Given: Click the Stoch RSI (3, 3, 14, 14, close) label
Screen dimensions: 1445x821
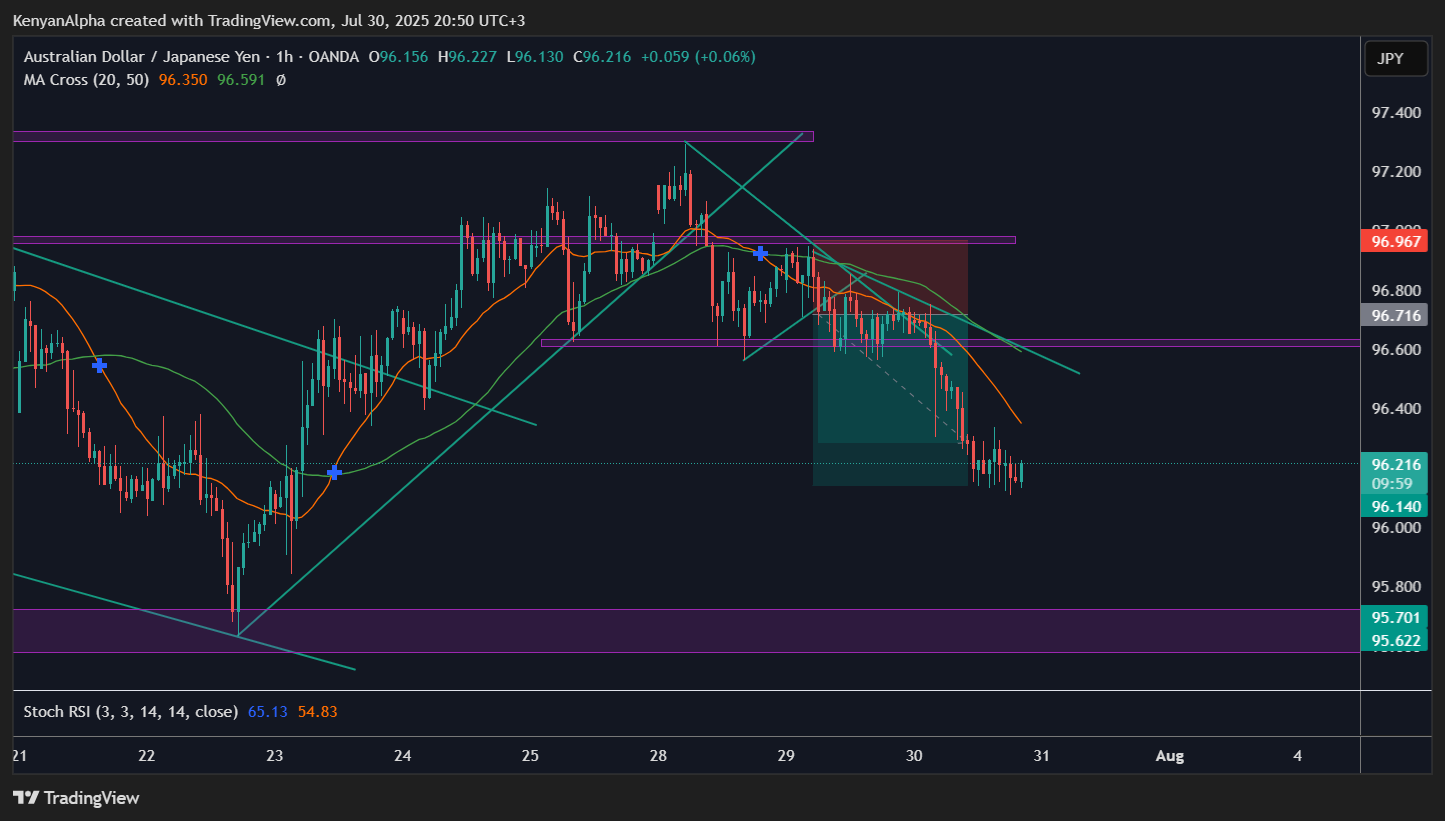Looking at the screenshot, I should [131, 712].
